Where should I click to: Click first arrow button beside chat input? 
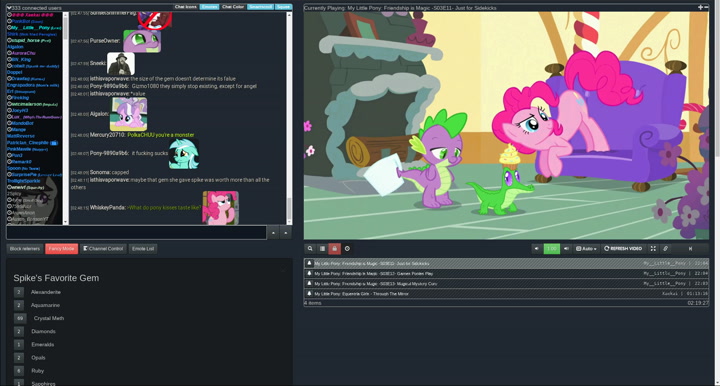pos(273,233)
